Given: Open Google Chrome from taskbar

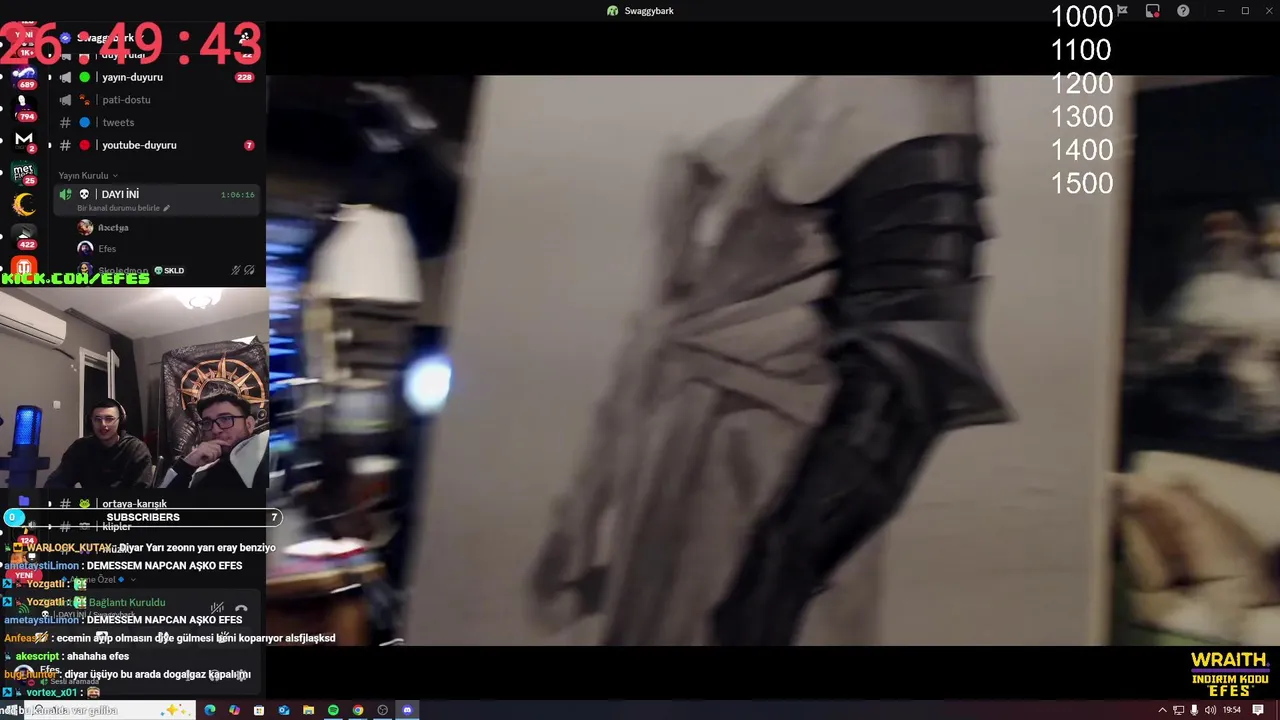Looking at the screenshot, I should point(358,710).
